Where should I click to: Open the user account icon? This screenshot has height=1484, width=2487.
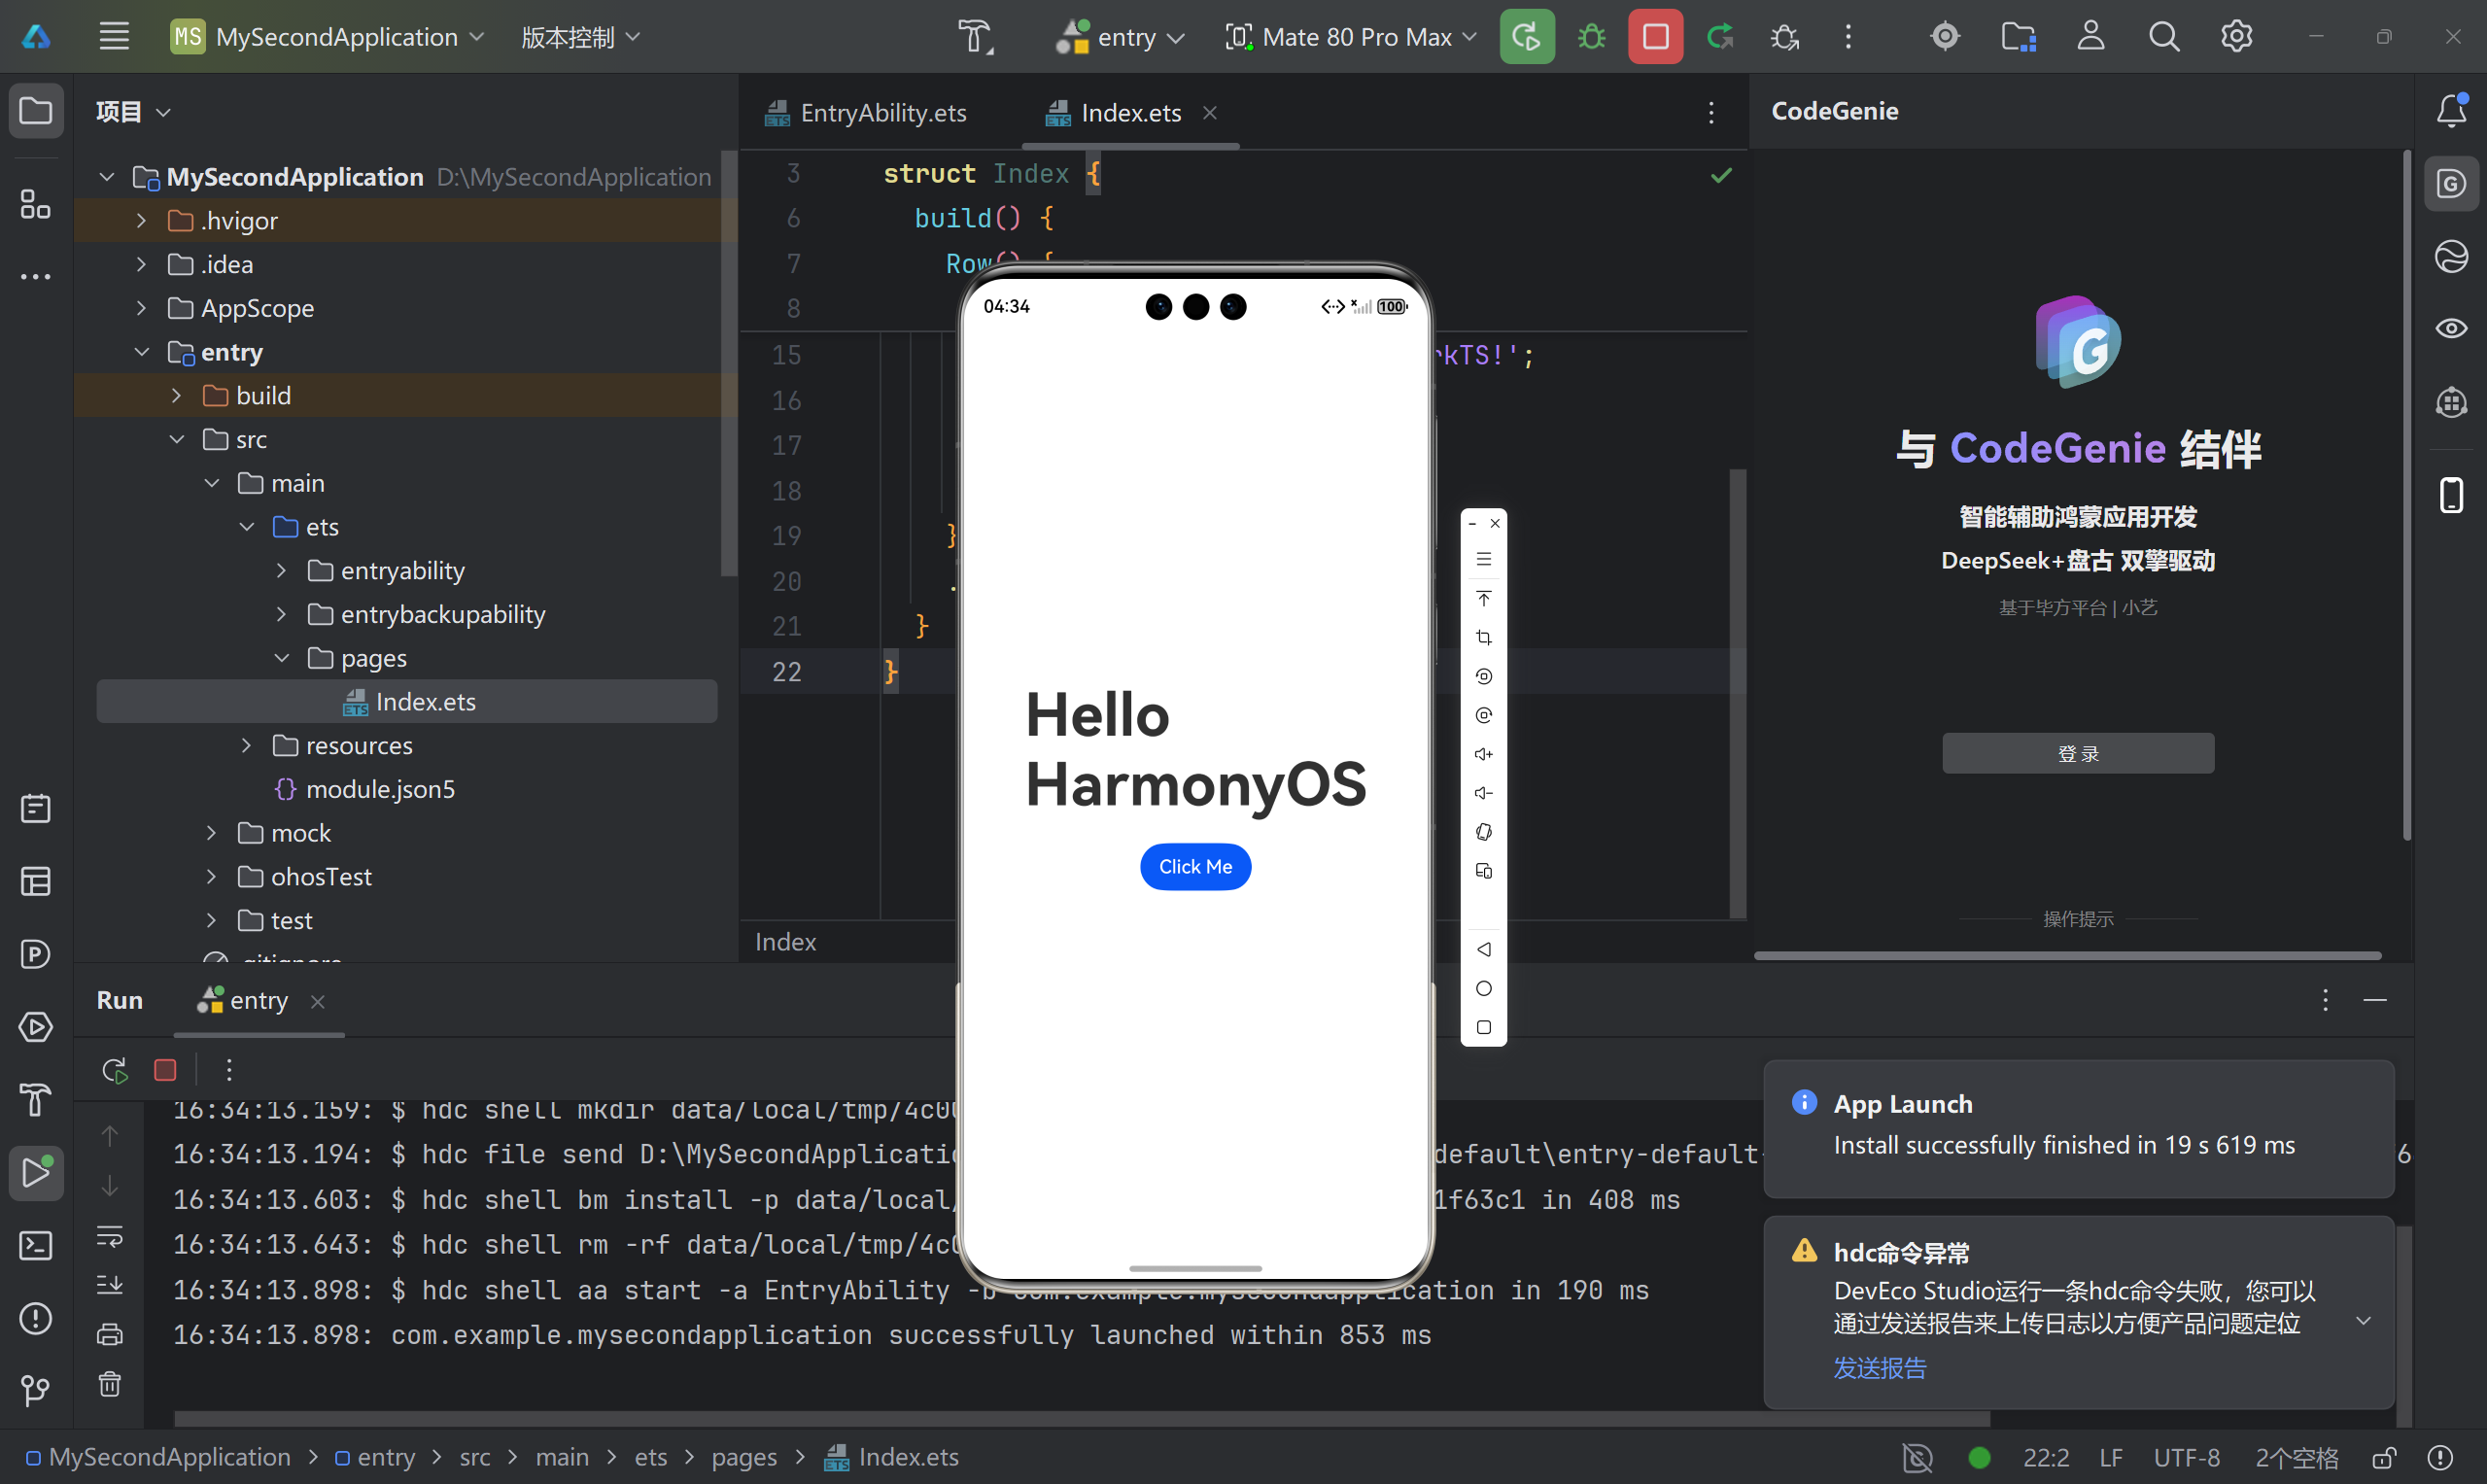pos(2091,37)
